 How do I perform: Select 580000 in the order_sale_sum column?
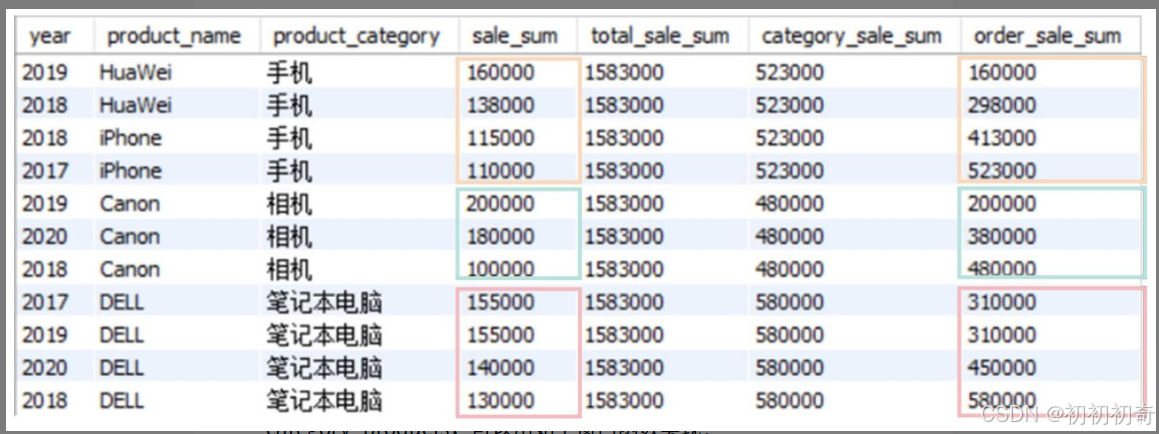tap(1002, 400)
